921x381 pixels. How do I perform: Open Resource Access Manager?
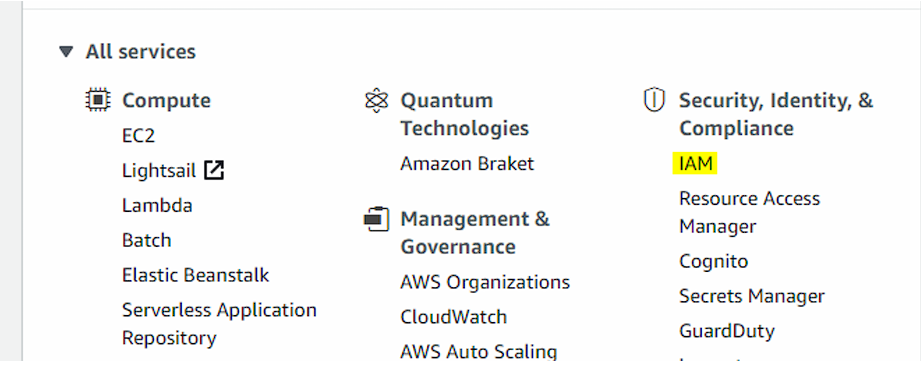[x=749, y=212]
